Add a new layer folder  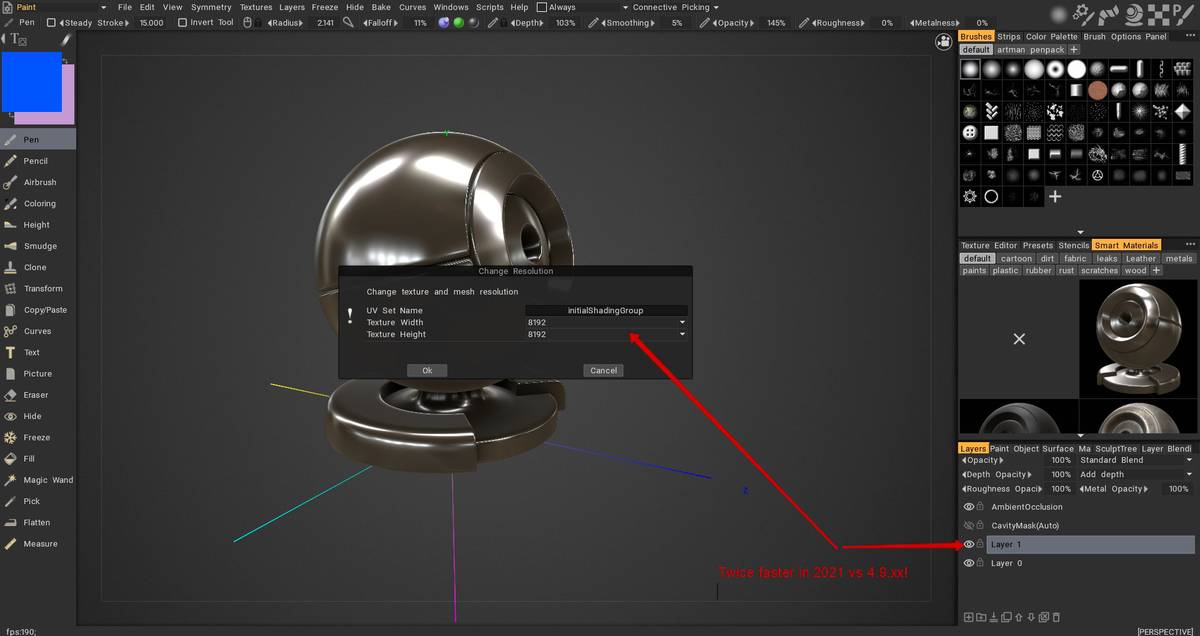[981, 617]
